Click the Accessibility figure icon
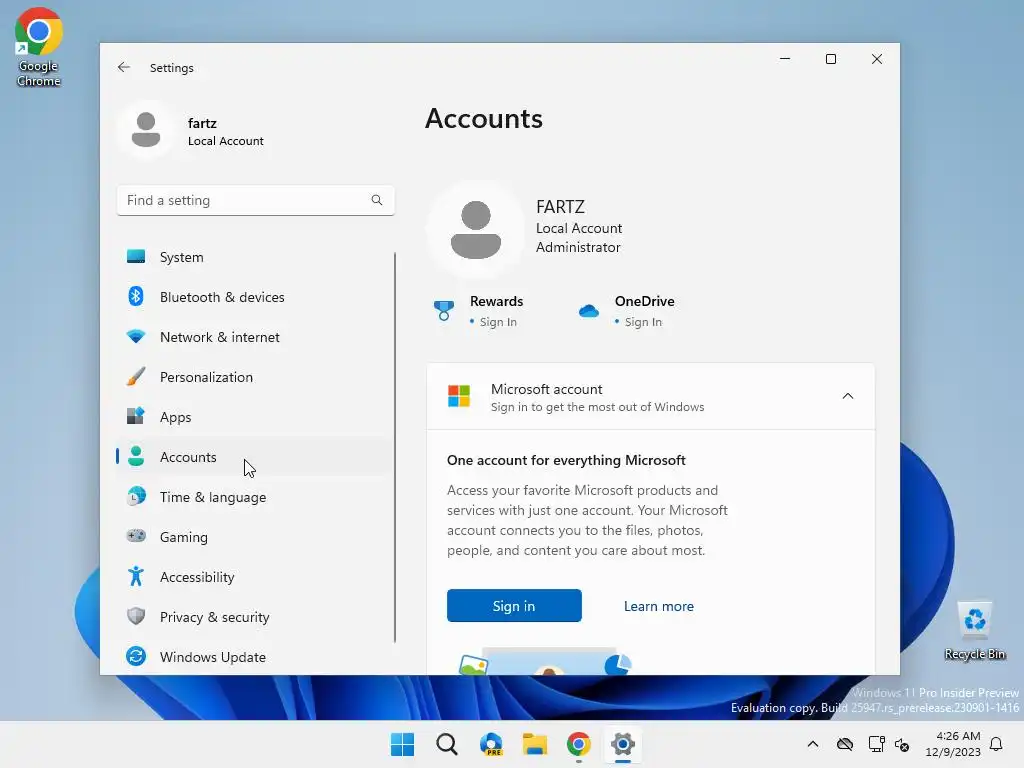The width and height of the screenshot is (1024, 768). click(136, 576)
